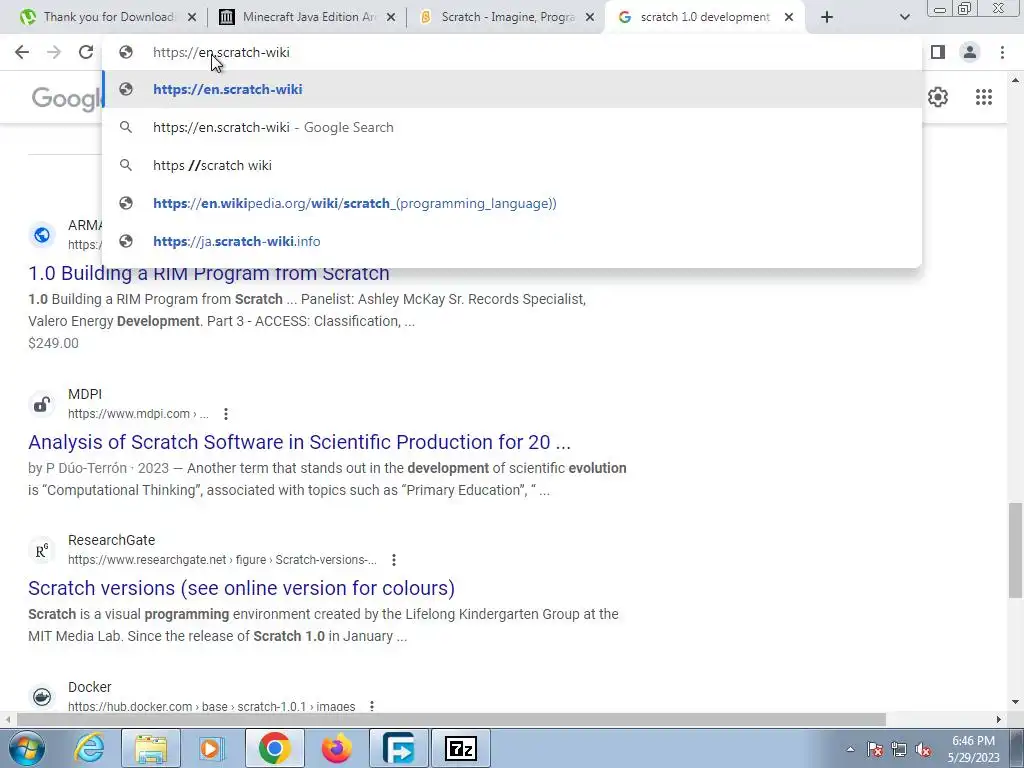Click the Docker site favicon
Screen dimensions: 1024x768
tap(42, 697)
